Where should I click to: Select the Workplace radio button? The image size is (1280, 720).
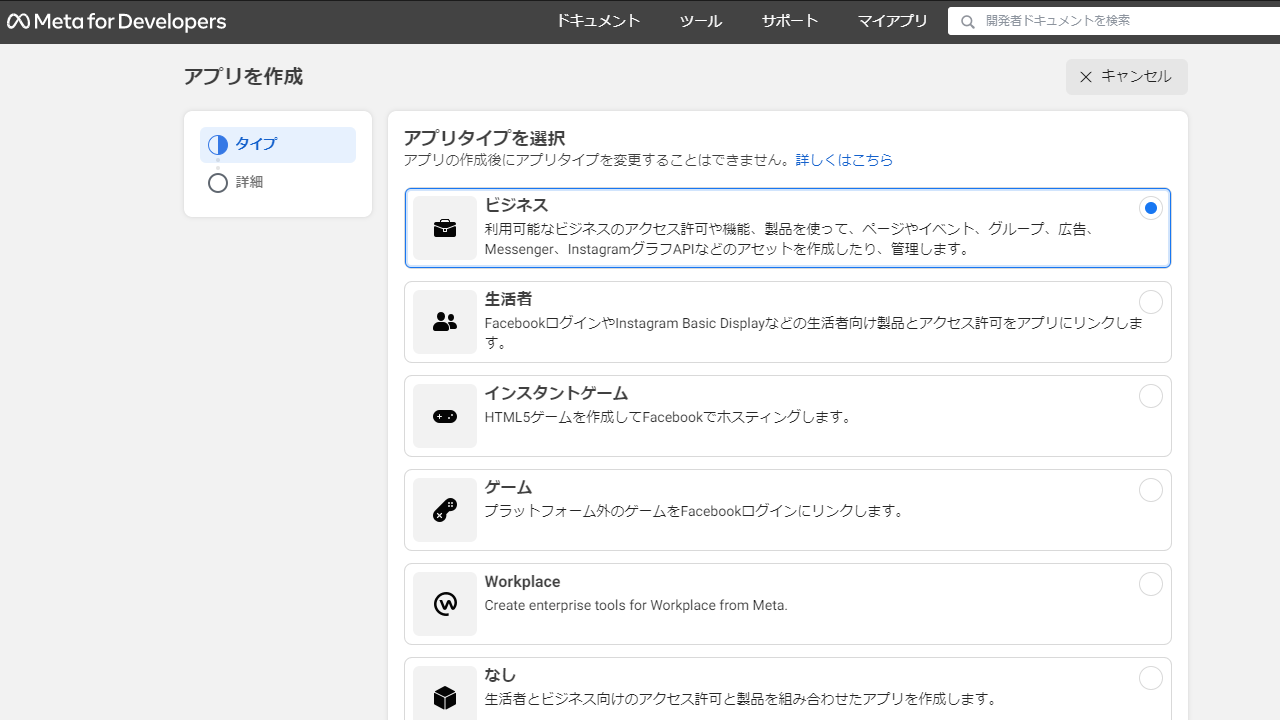pyautogui.click(x=1150, y=584)
